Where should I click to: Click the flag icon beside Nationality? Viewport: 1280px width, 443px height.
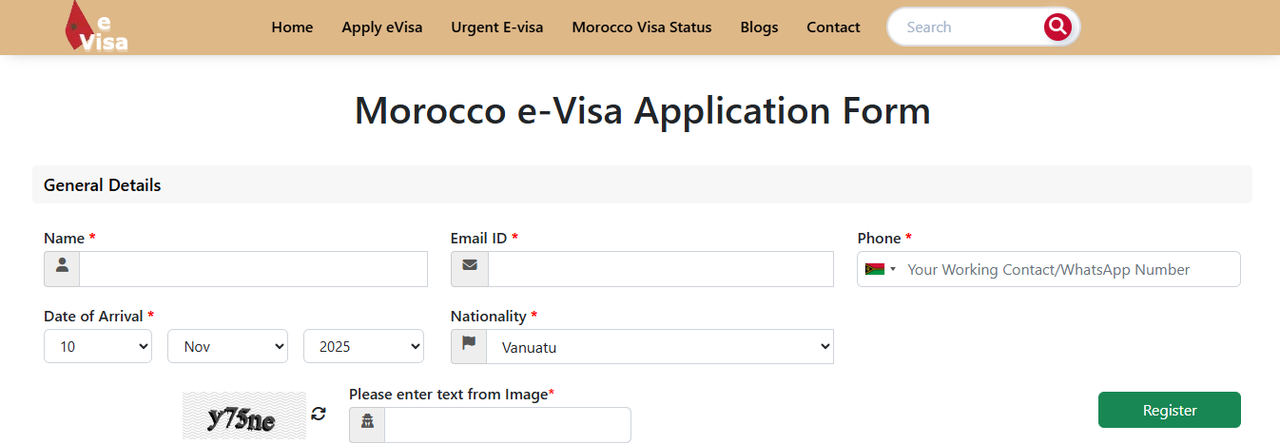[469, 346]
